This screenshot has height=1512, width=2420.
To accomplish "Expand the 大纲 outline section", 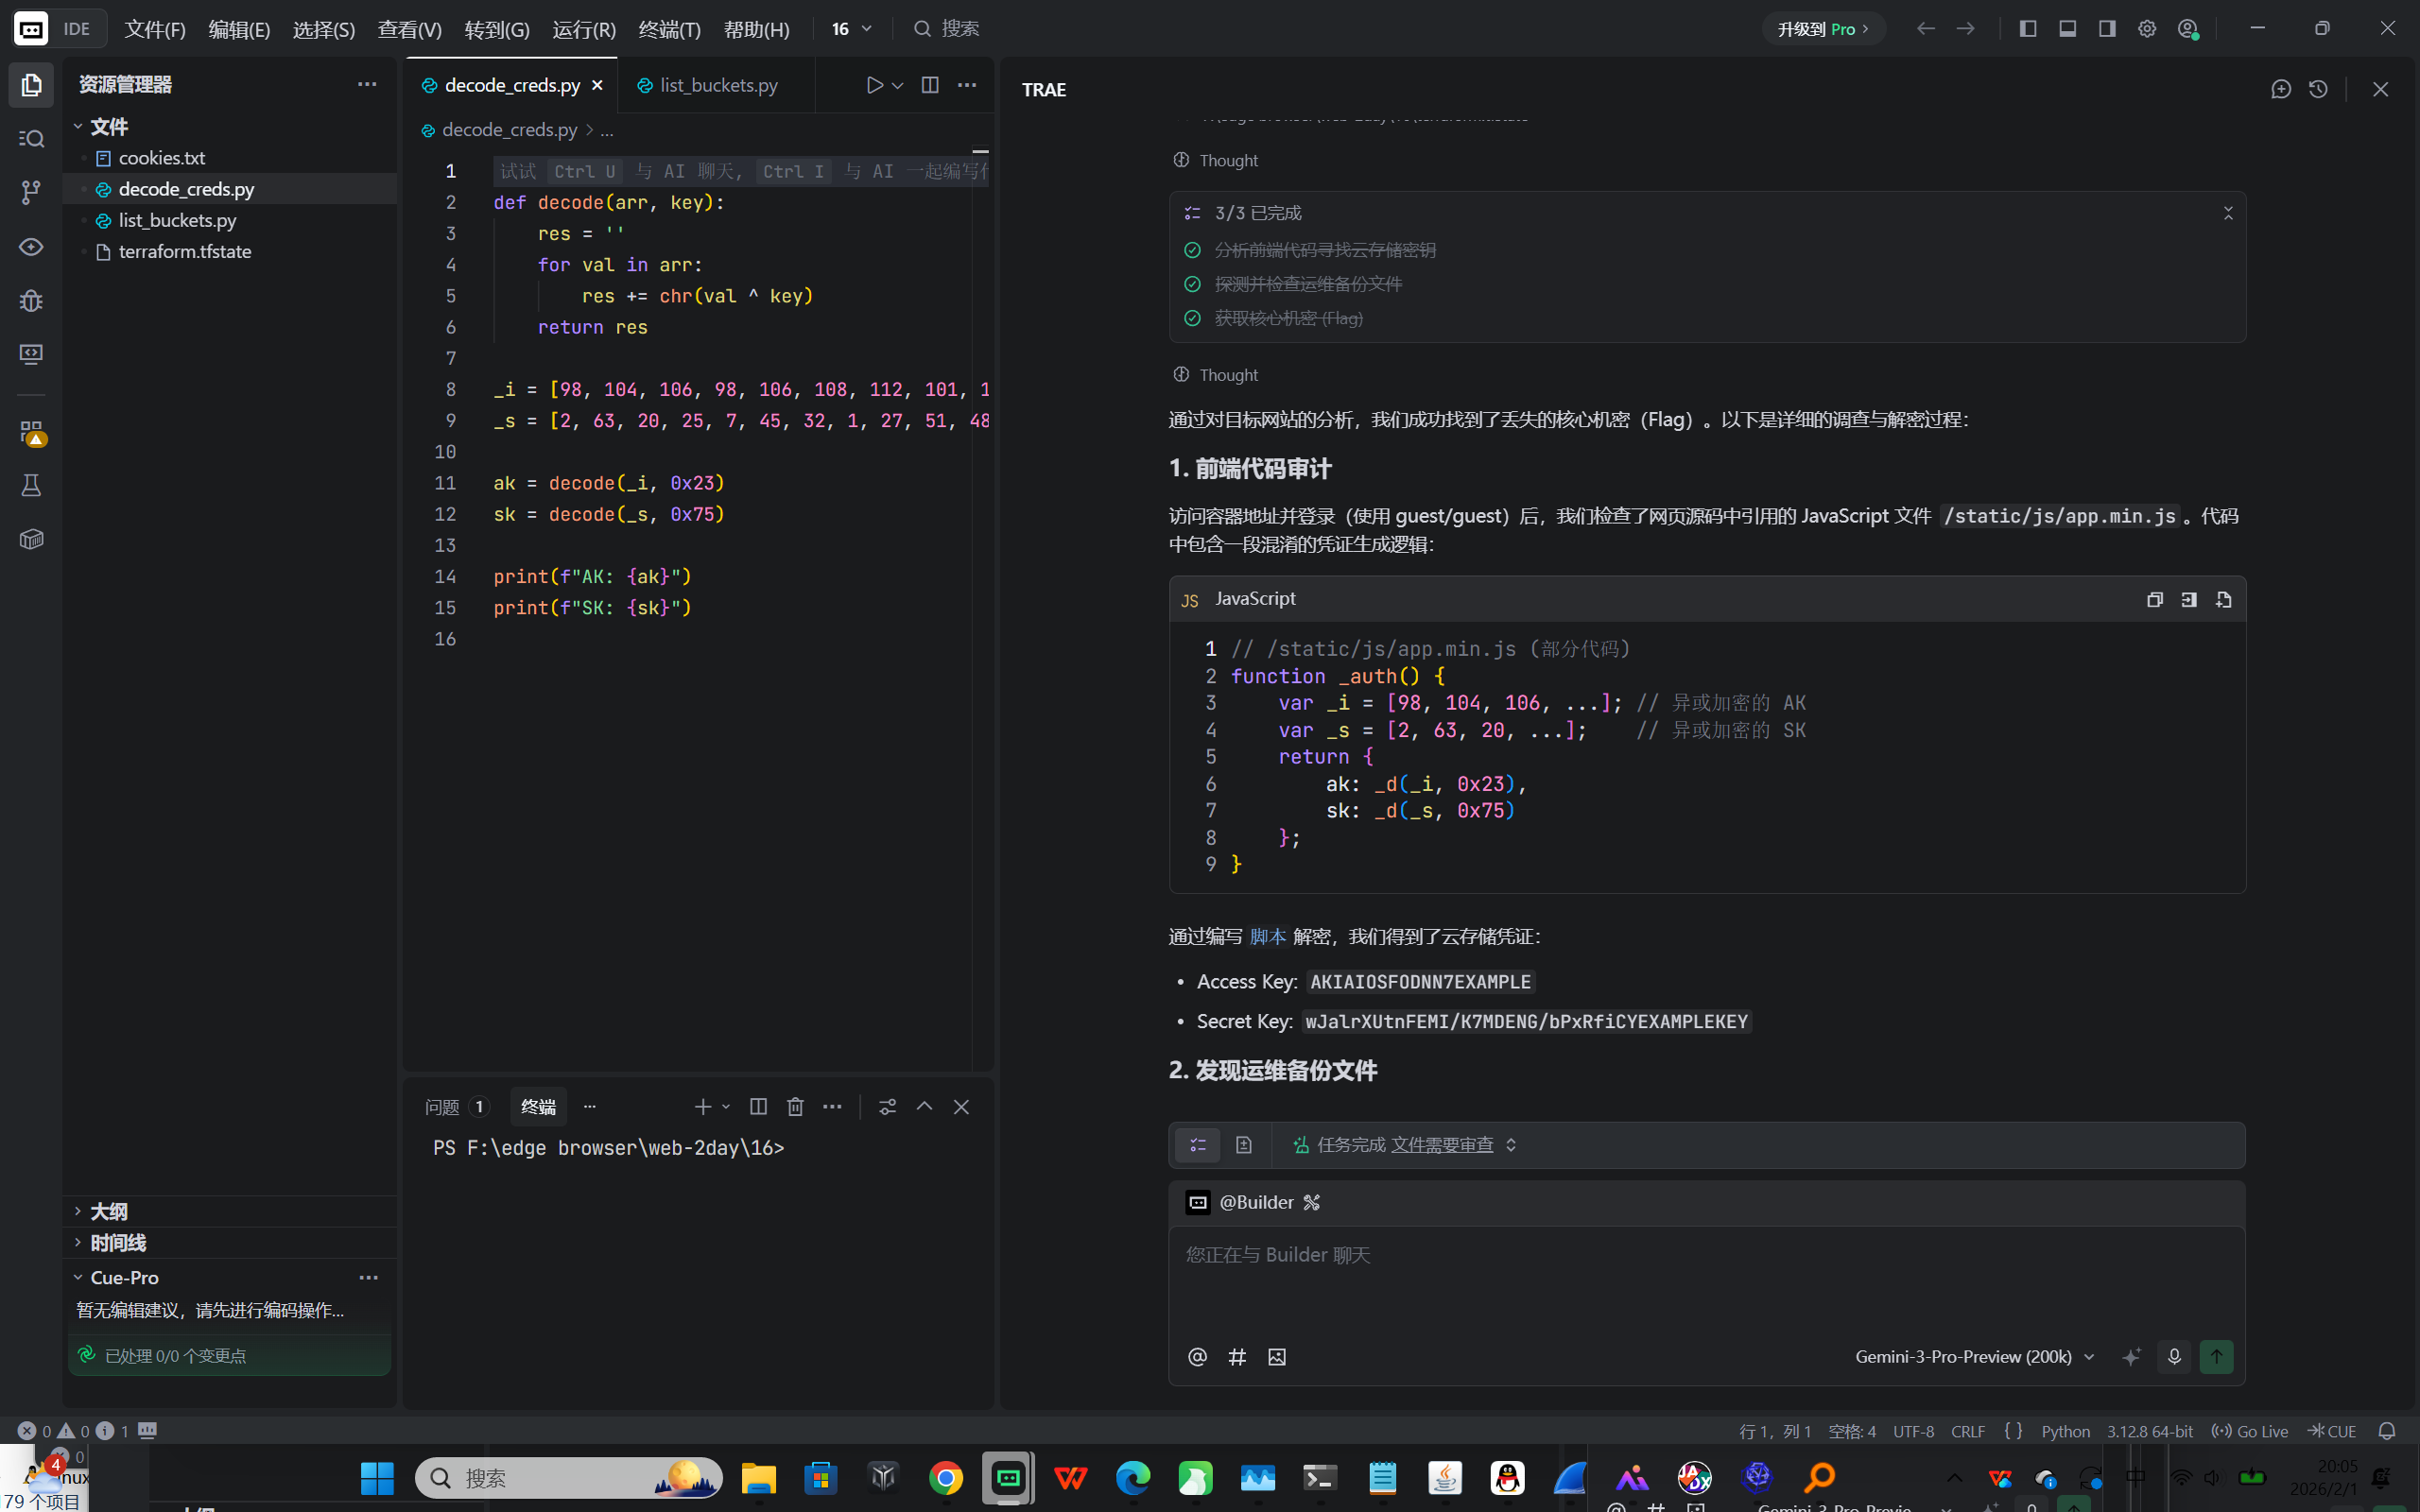I will (x=108, y=1211).
